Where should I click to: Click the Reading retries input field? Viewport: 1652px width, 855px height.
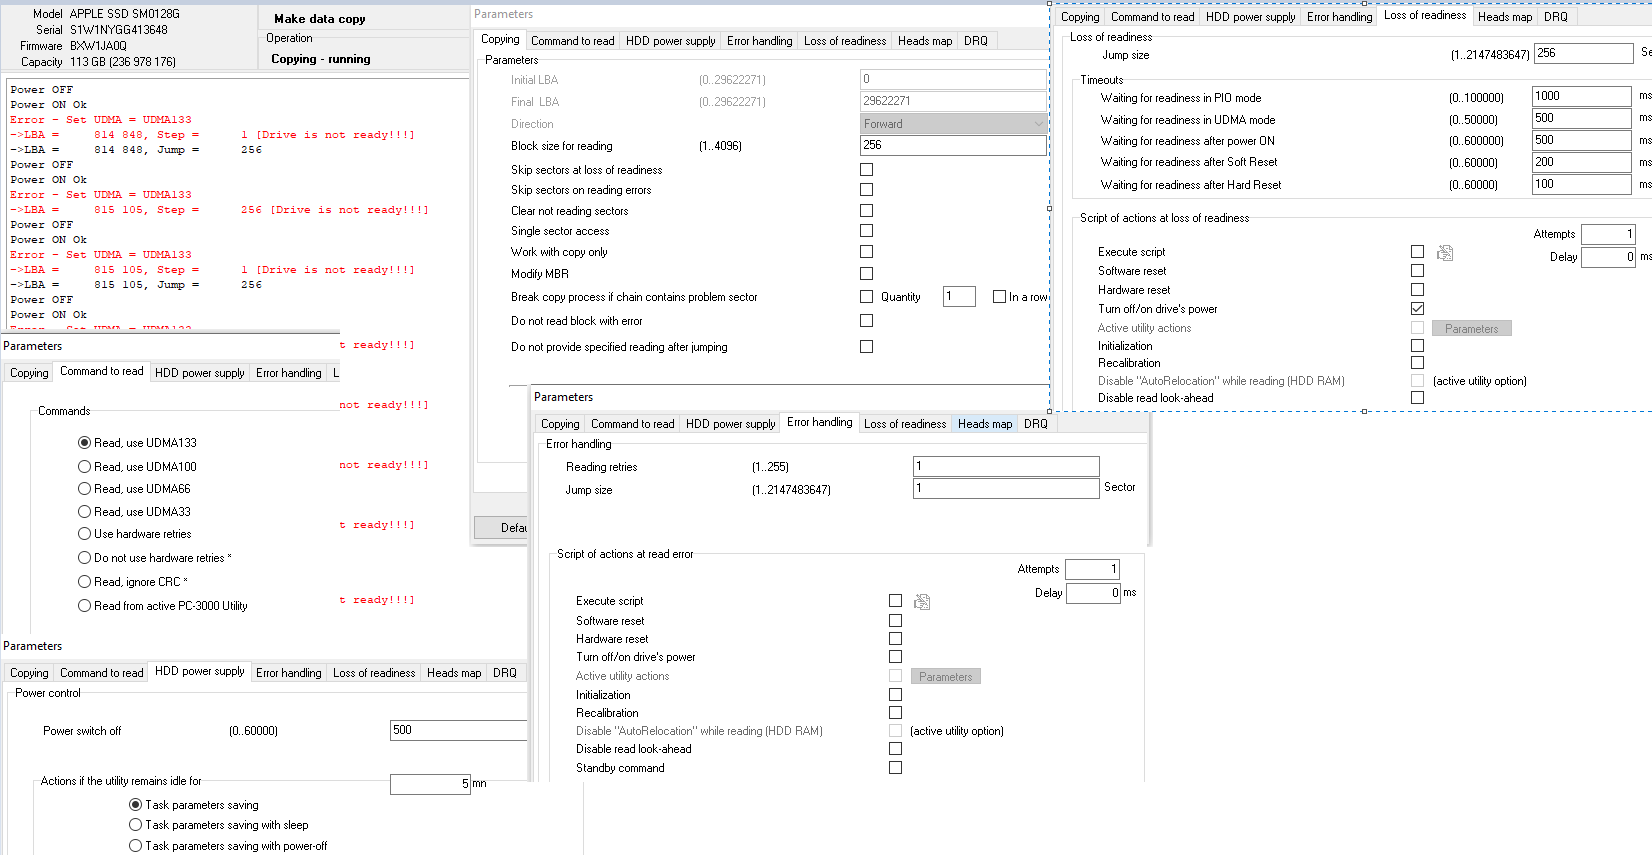[x=1006, y=466]
